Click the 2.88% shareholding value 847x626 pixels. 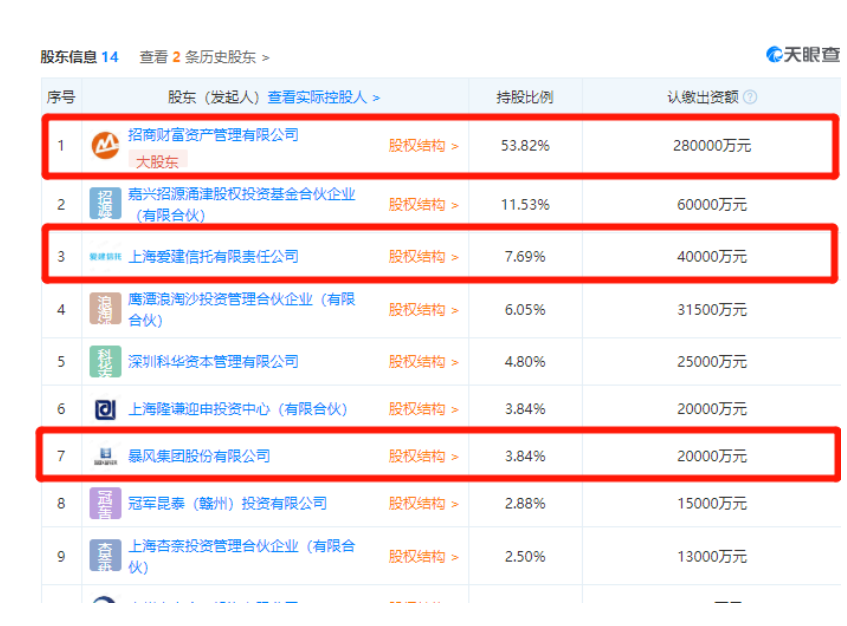(x=525, y=503)
